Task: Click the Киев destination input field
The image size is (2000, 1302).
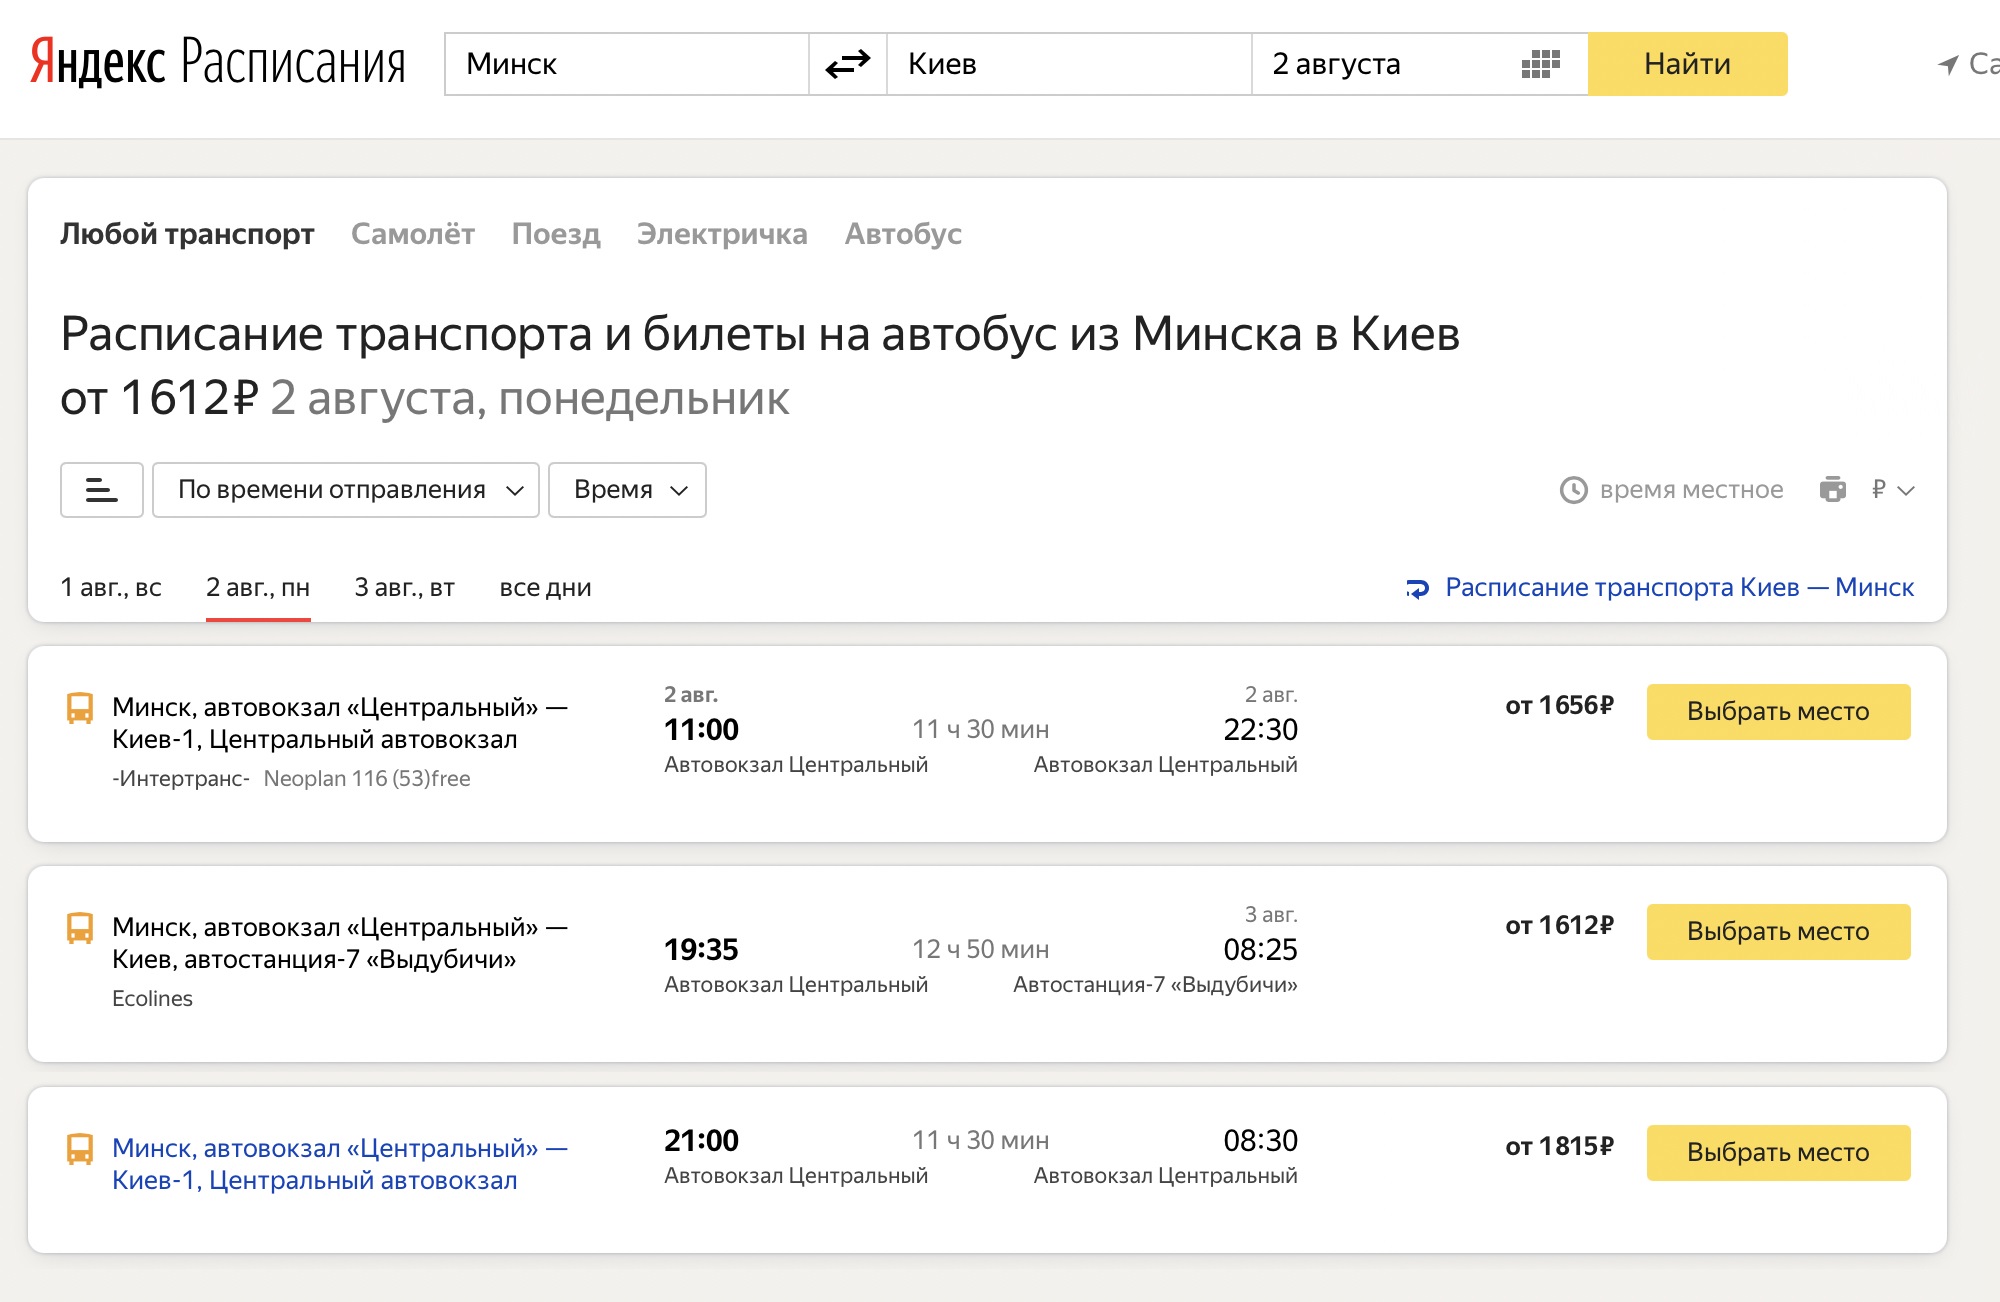Action: [x=1069, y=64]
